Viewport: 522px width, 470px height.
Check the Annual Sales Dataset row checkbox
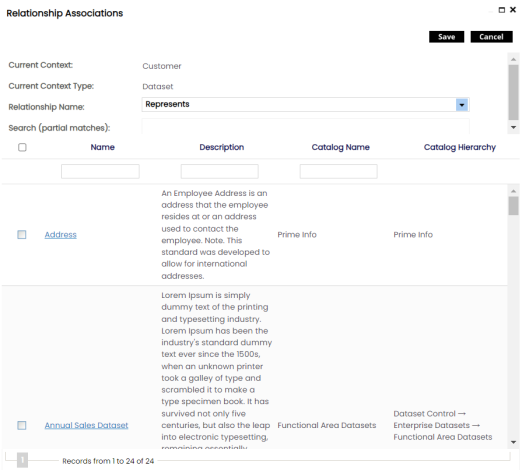[x=22, y=425]
